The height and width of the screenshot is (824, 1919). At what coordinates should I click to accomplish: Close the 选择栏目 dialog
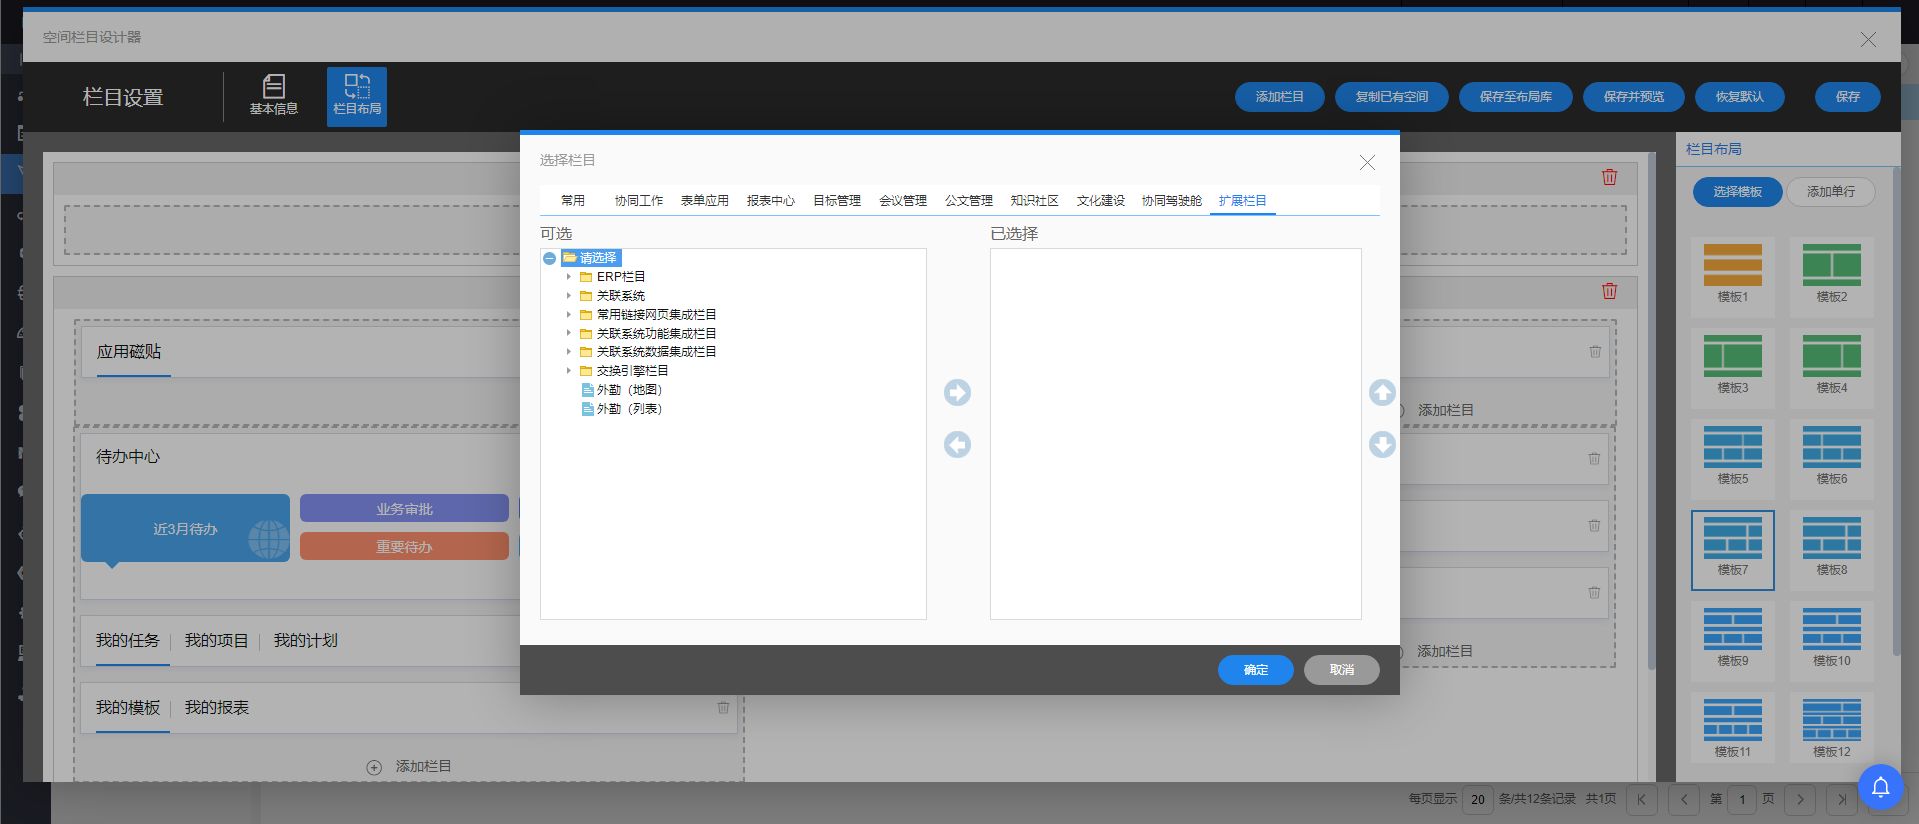pos(1367,162)
